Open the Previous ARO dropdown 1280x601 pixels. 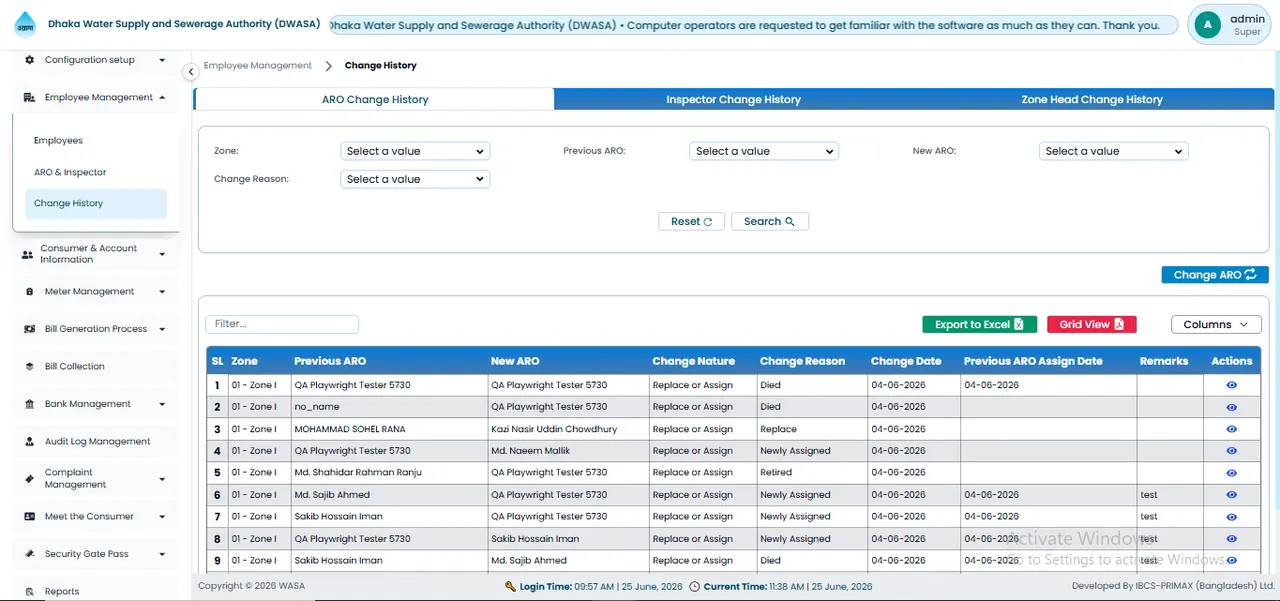click(x=764, y=151)
